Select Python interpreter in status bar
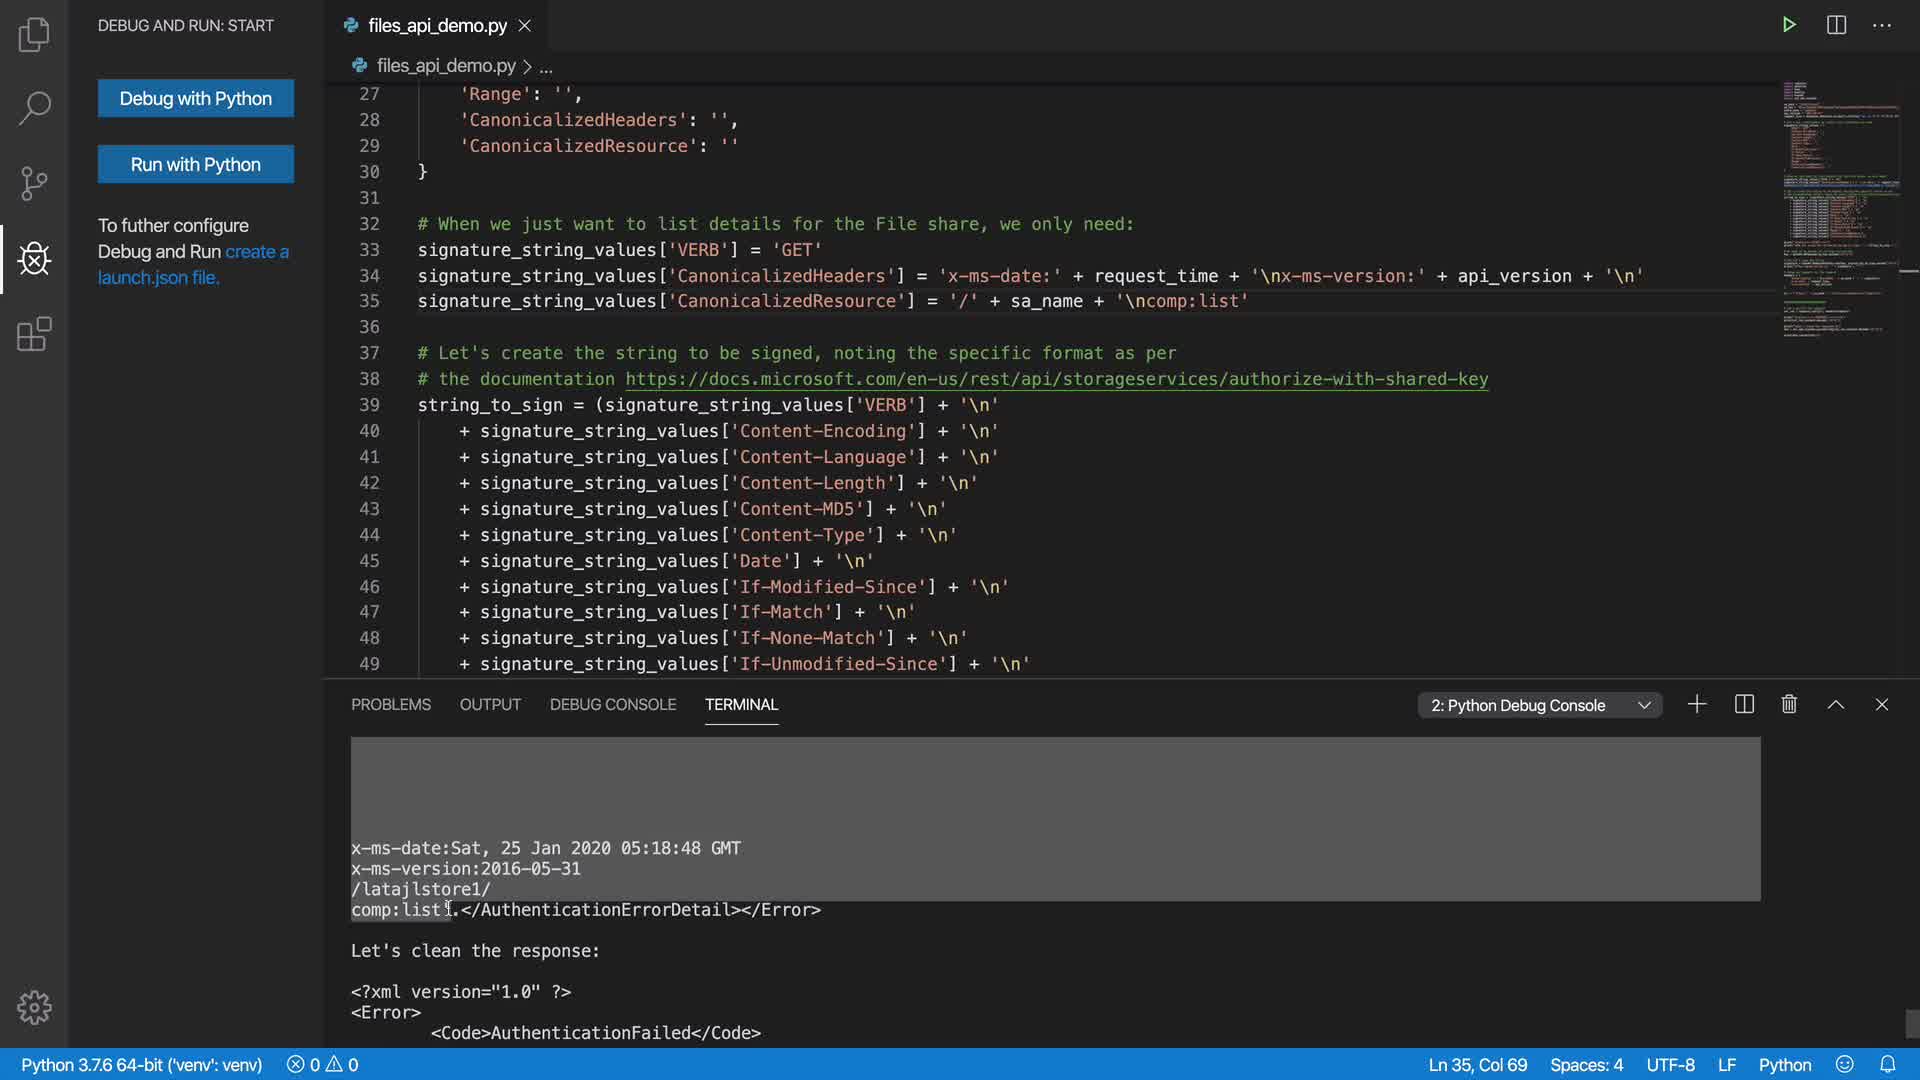Image resolution: width=1920 pixels, height=1080 pixels. point(141,1065)
